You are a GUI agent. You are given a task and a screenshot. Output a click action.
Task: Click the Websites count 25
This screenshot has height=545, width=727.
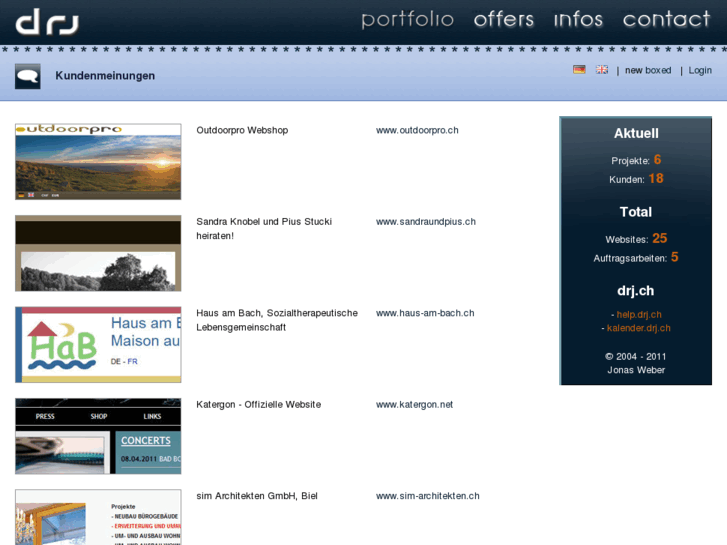(659, 238)
